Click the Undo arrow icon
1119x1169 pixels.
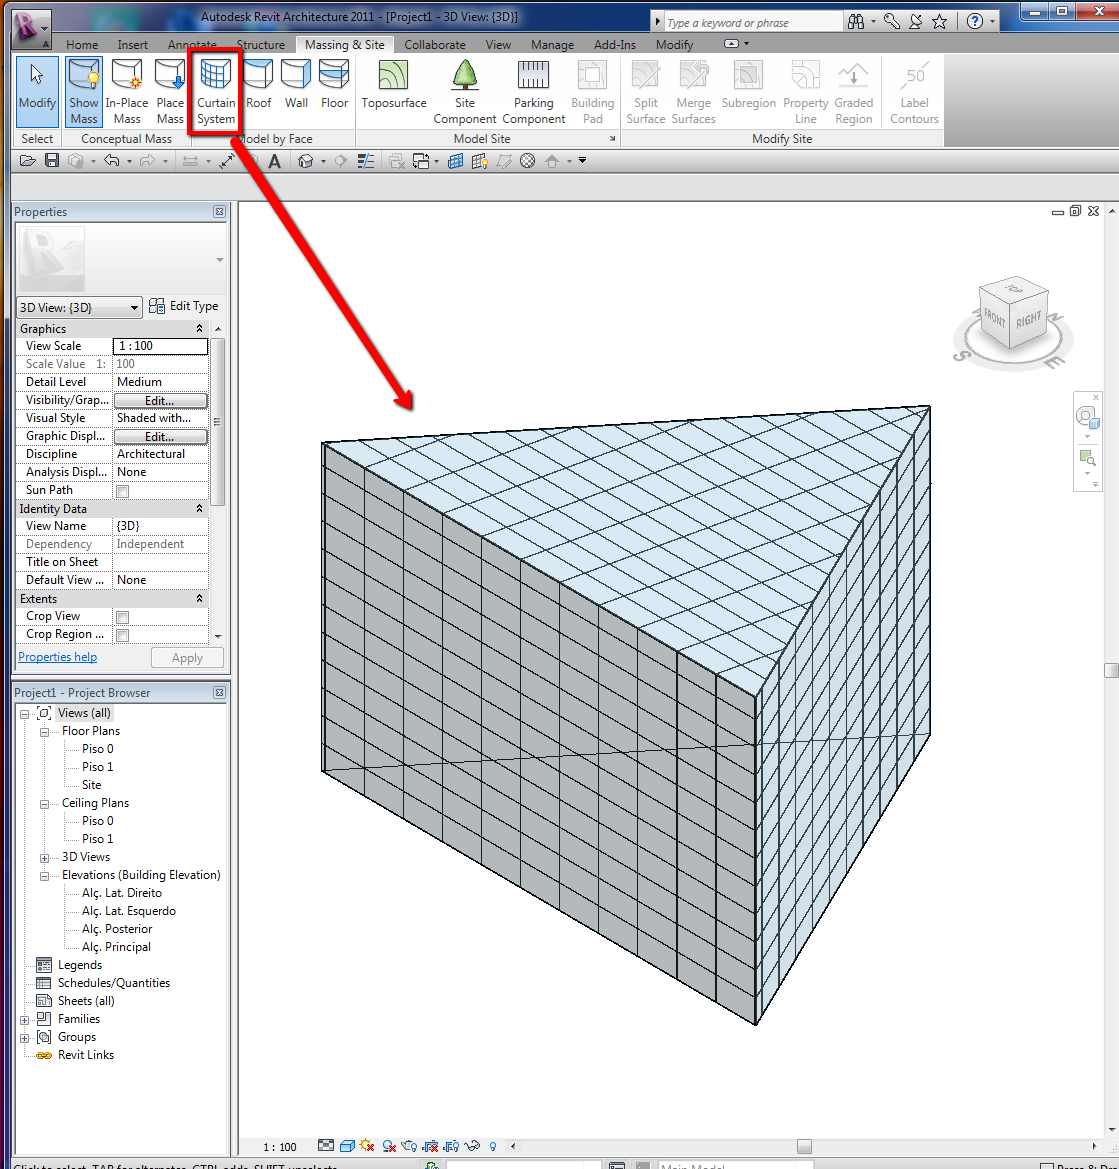point(112,160)
